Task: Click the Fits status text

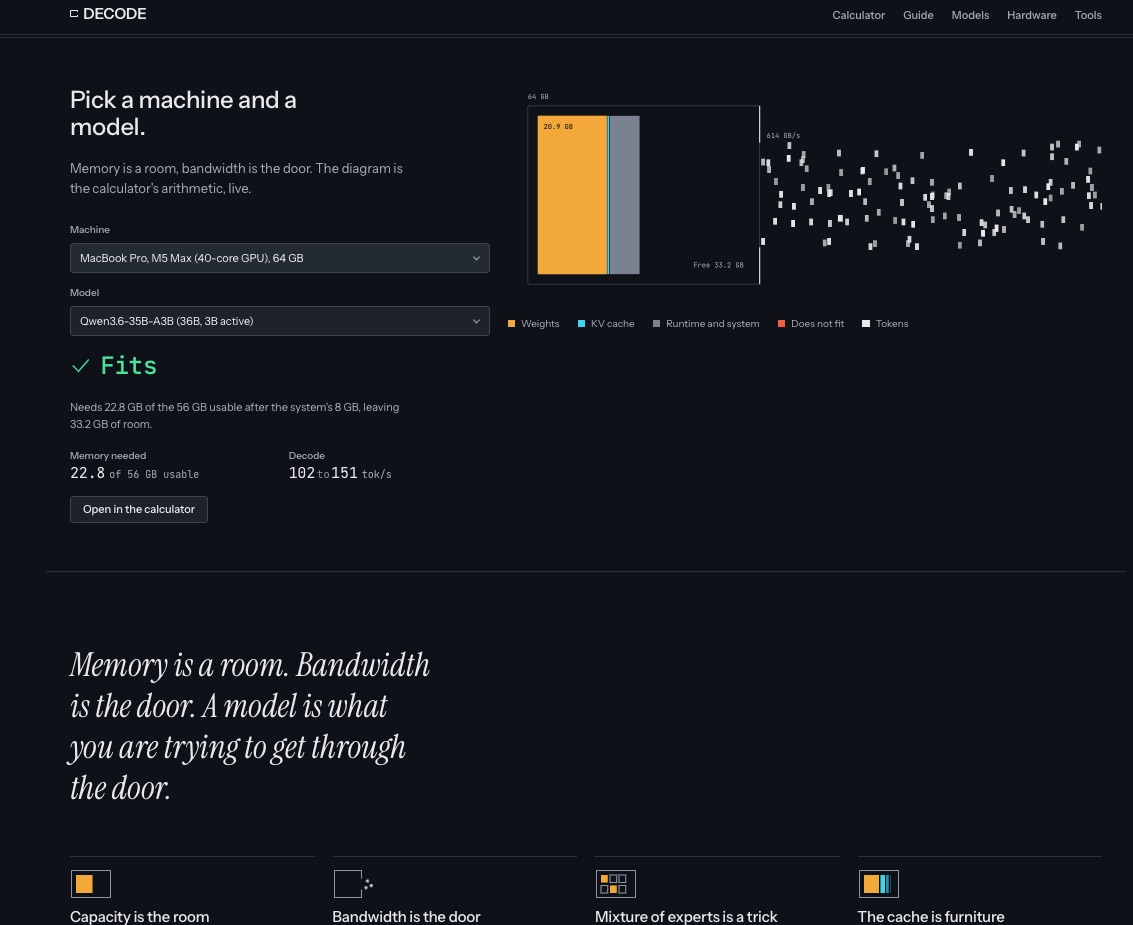Action: coord(129,366)
